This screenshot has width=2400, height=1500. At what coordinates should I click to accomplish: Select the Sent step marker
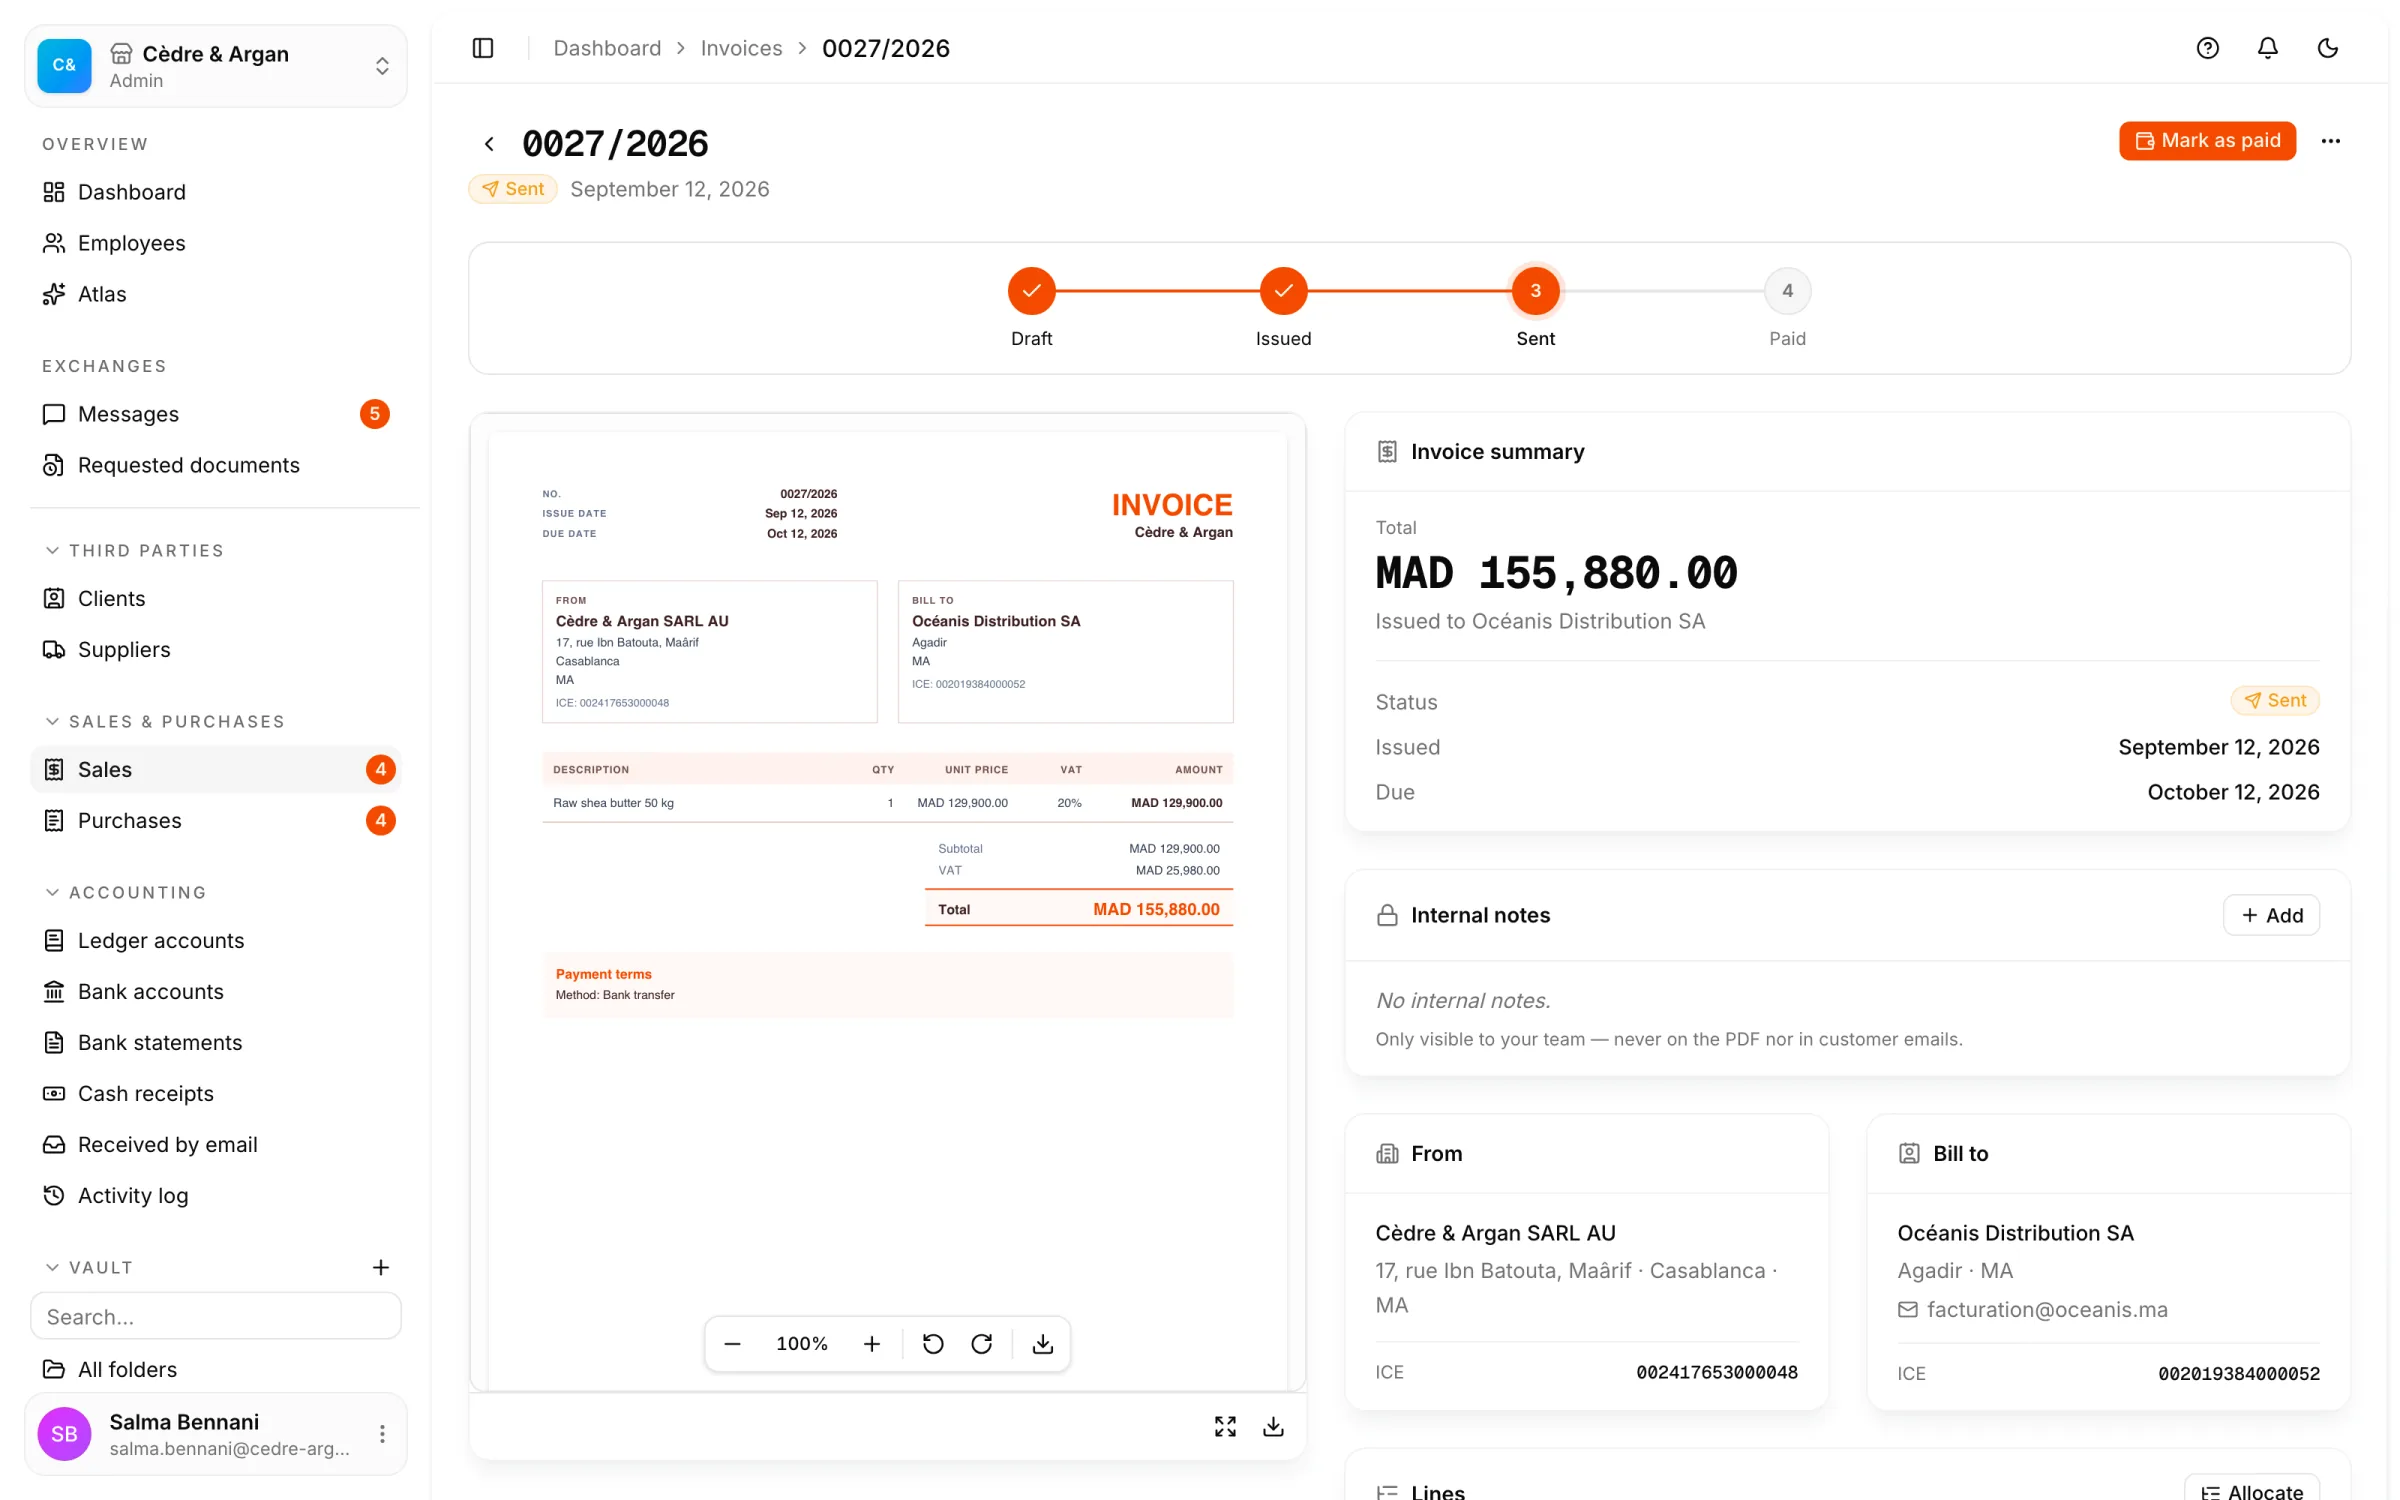point(1535,291)
